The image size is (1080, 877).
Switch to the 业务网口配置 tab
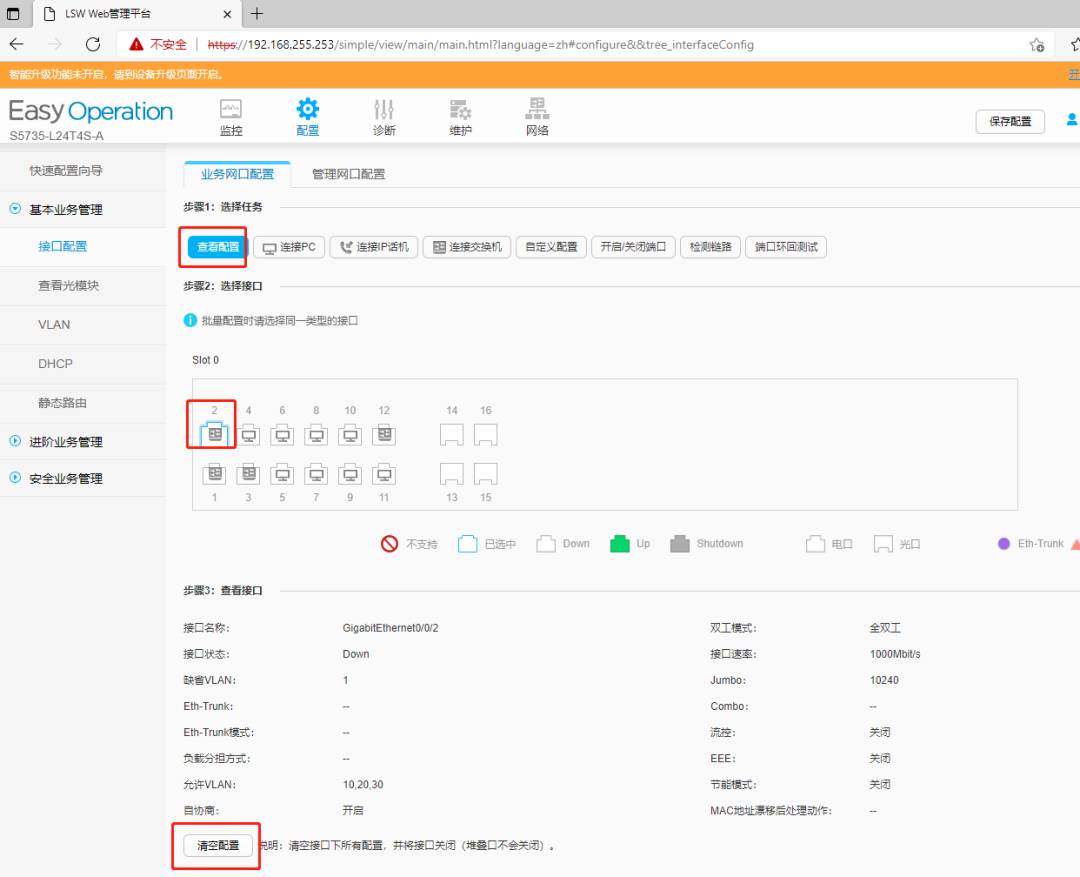pos(237,174)
